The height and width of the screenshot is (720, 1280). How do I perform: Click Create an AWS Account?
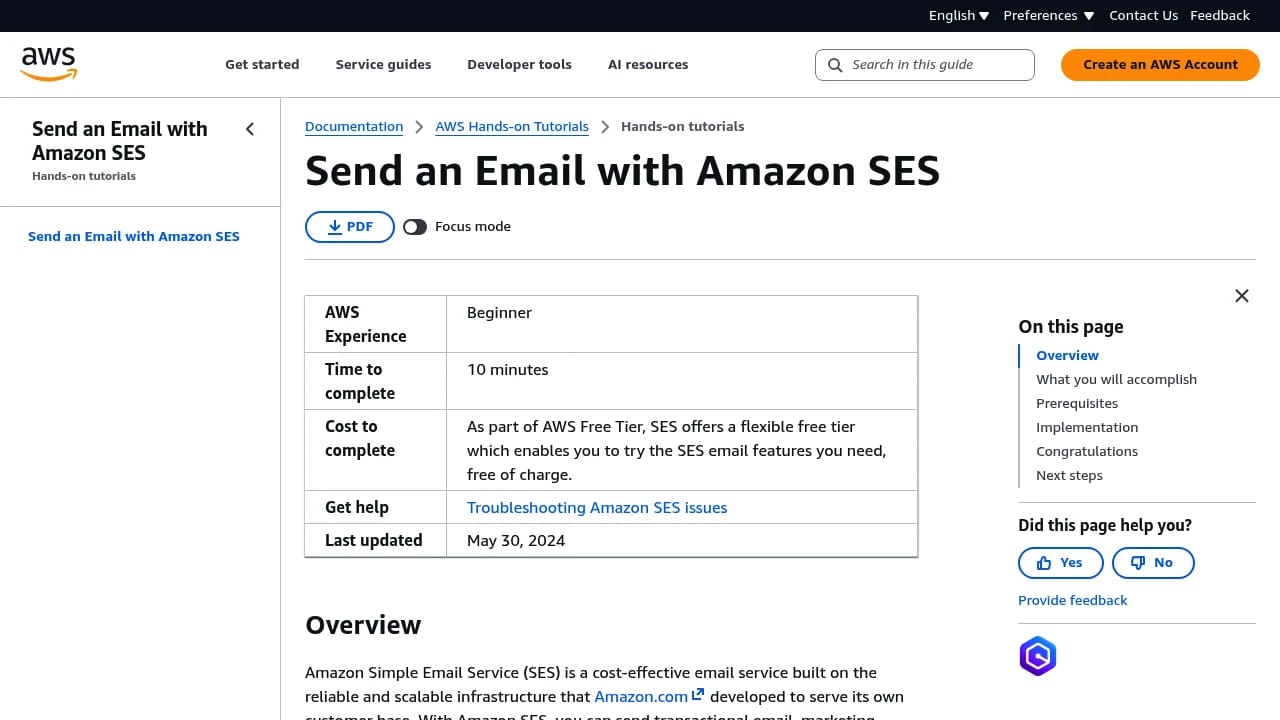pyautogui.click(x=1160, y=64)
